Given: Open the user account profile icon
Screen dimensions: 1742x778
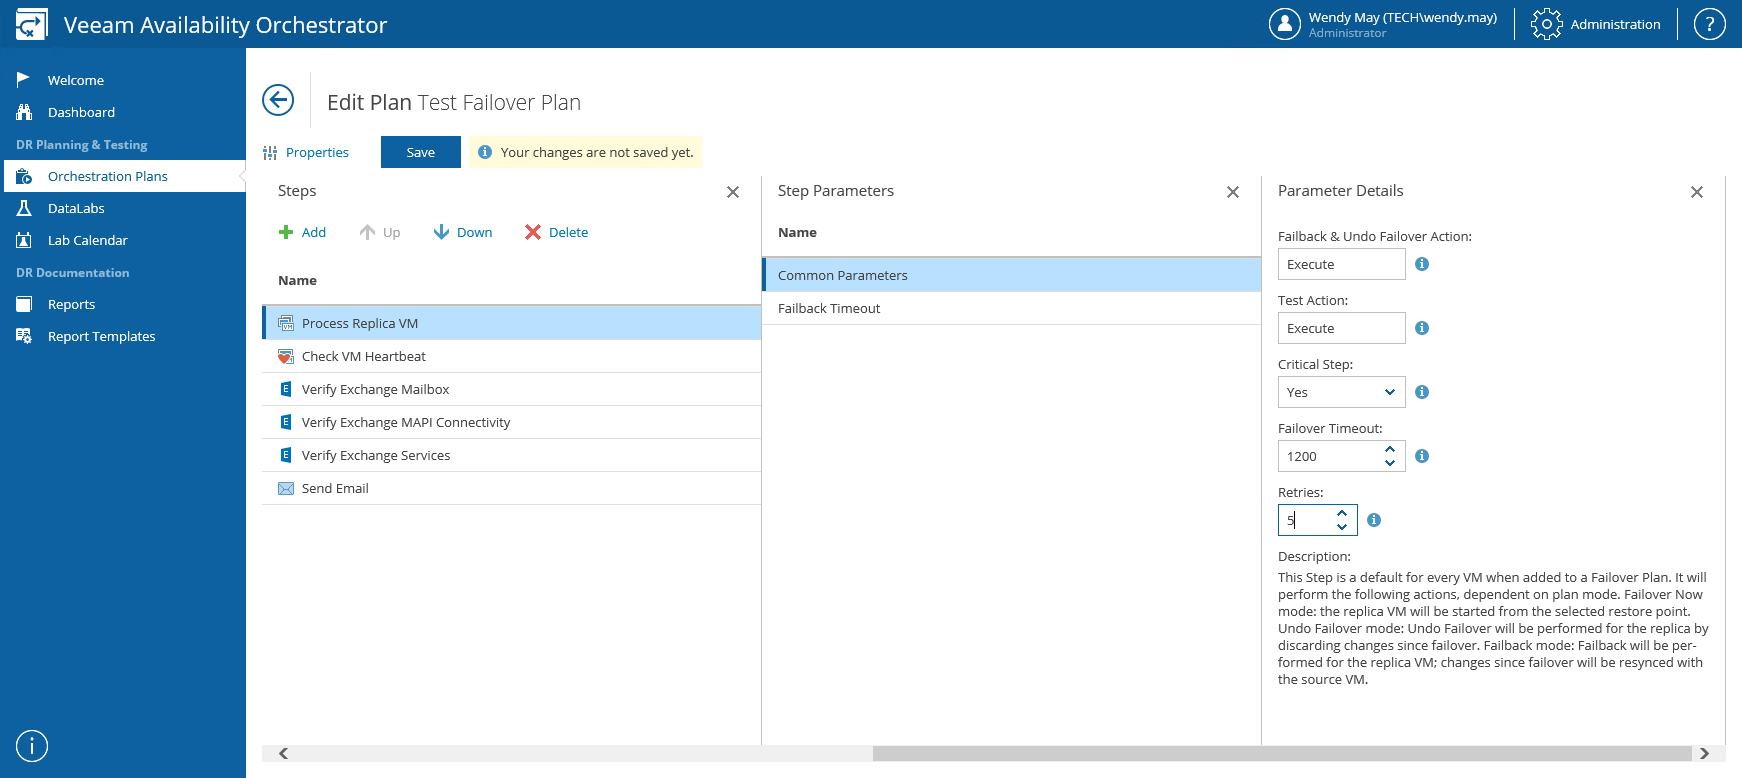Looking at the screenshot, I should click(1285, 24).
